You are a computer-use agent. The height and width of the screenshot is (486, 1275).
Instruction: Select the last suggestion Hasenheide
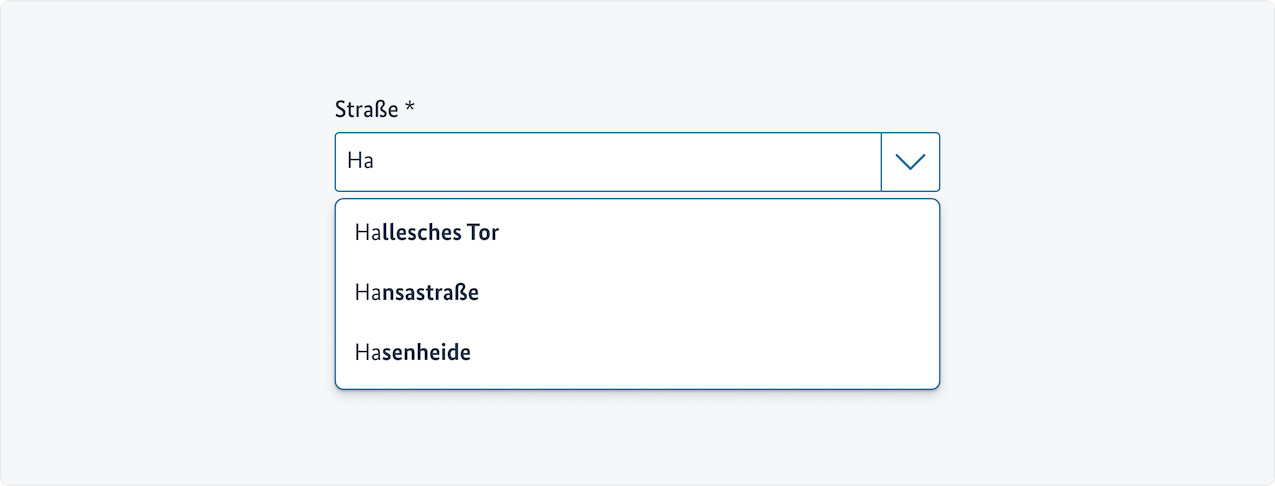(x=413, y=353)
